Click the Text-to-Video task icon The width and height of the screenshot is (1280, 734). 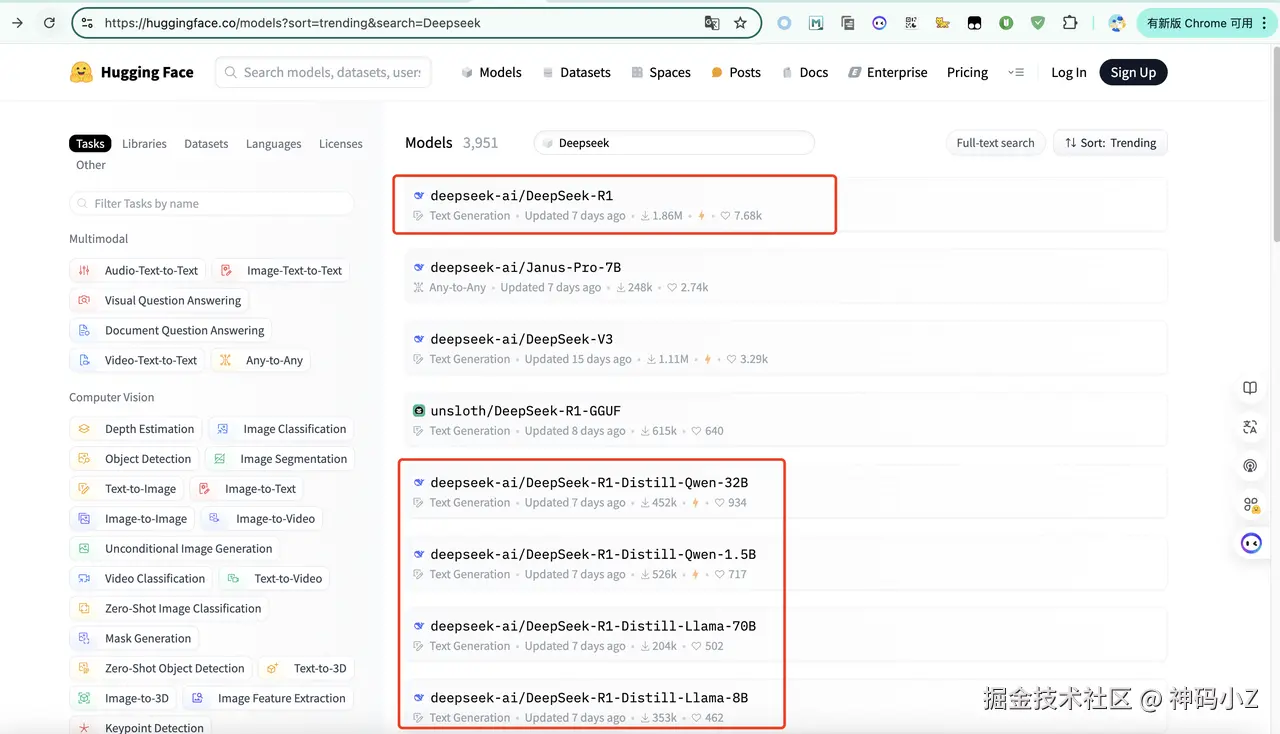[x=233, y=578]
